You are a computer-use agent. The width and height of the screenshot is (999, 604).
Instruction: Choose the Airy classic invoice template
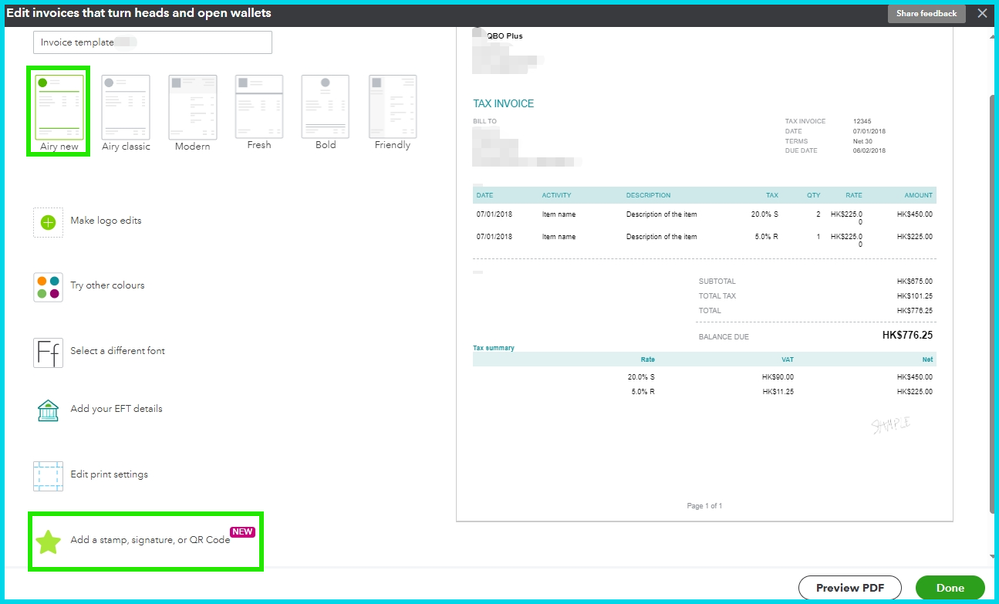click(x=126, y=106)
